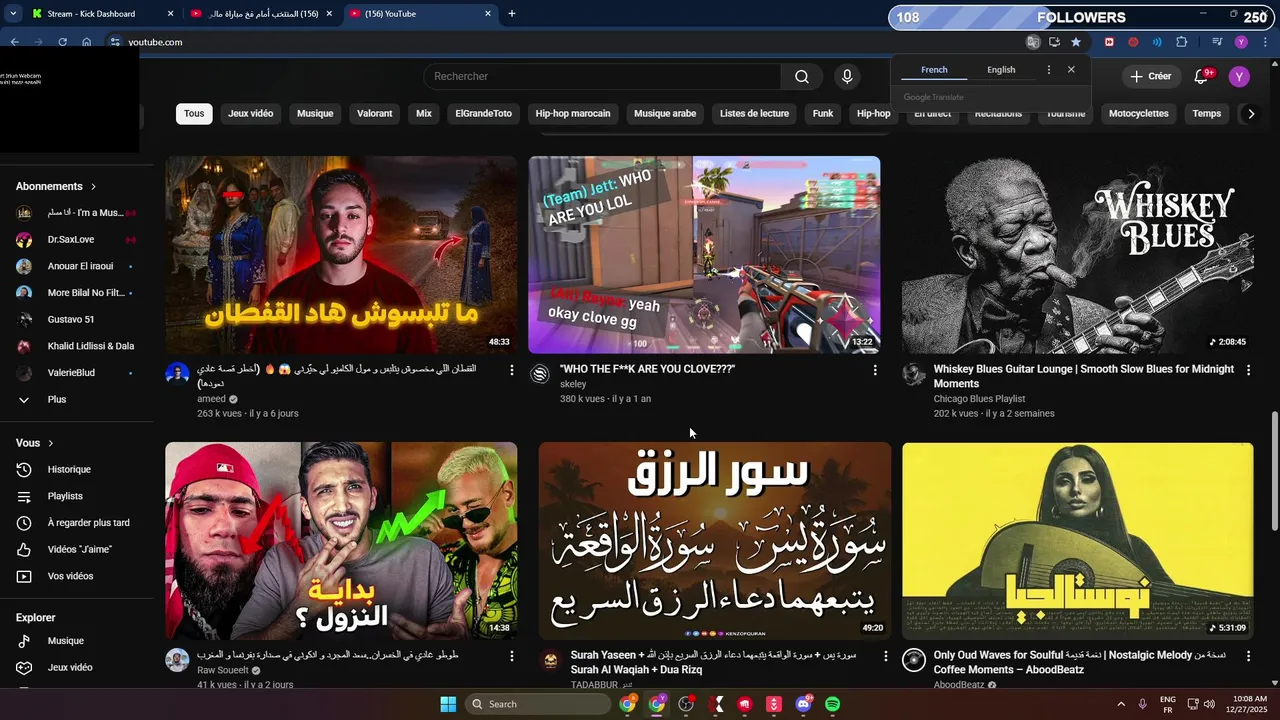Click the Créer button
Screen dimensions: 1280x720
1150,77
